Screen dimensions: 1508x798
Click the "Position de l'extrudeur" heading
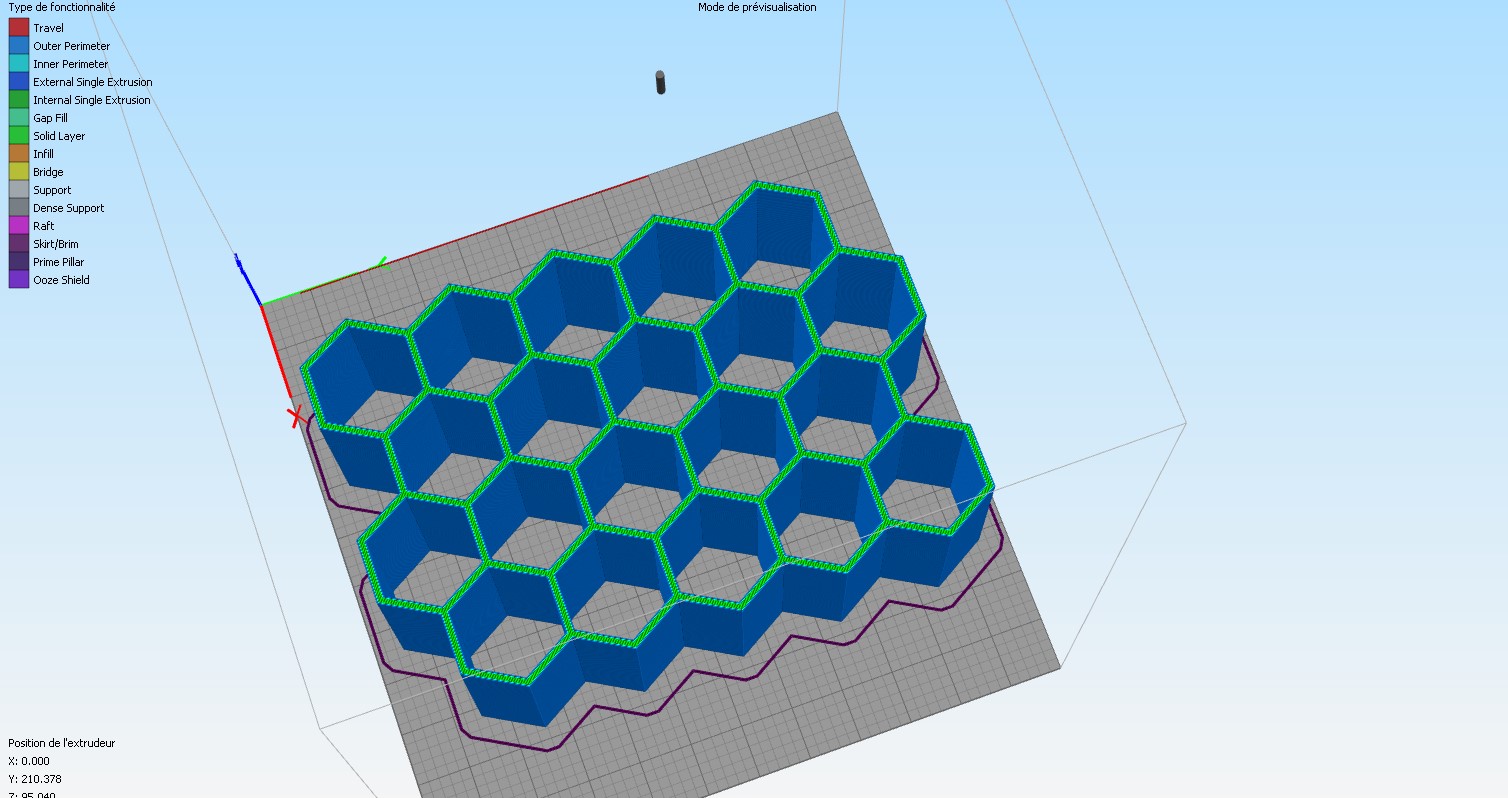pyautogui.click(x=62, y=743)
